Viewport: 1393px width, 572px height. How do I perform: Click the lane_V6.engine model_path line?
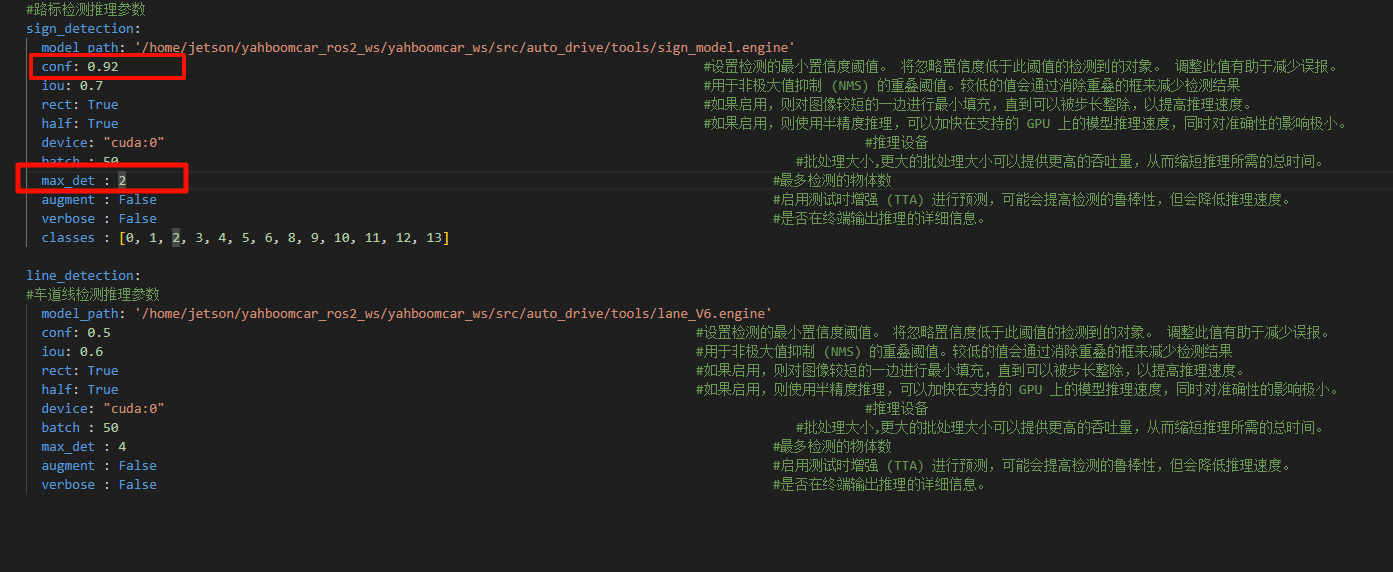407,313
